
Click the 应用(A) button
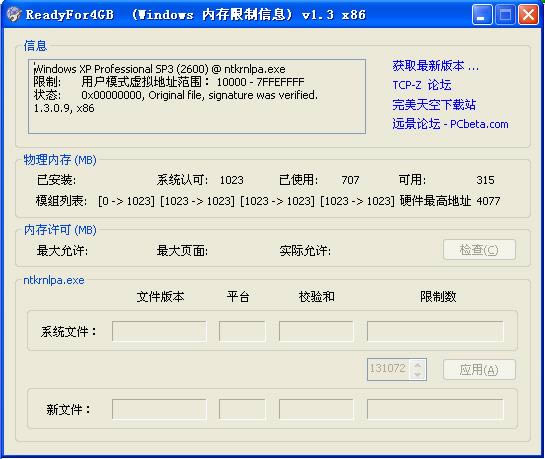coord(479,370)
